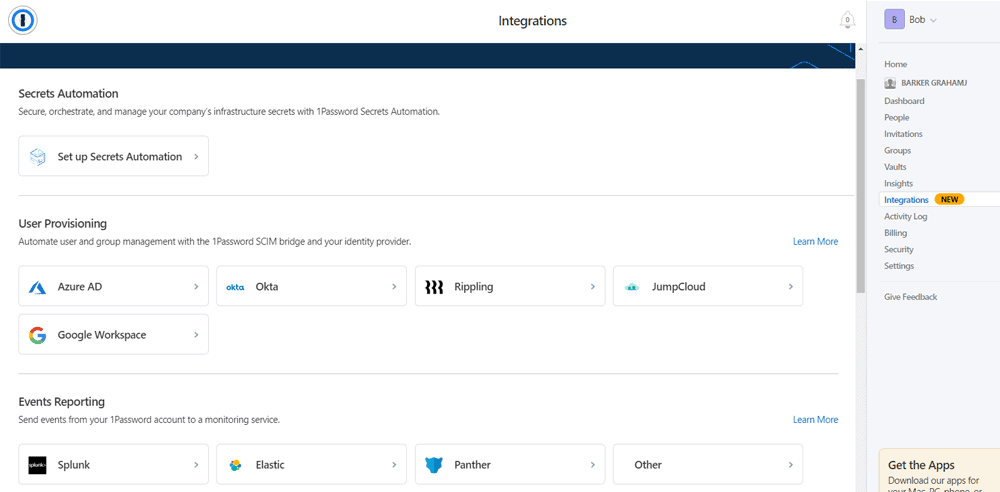Click Learn More for Events Reporting
This screenshot has height=492, width=1000.
coord(815,420)
